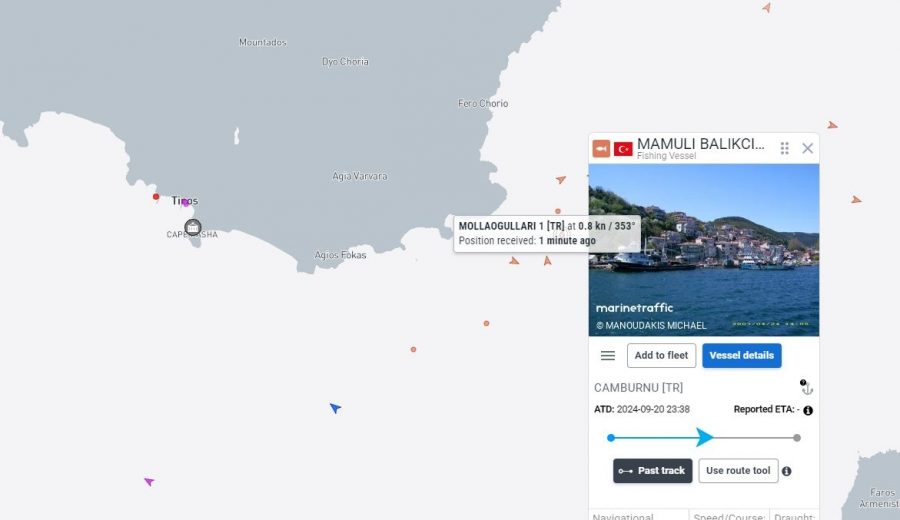
Task: Select the purple vessel marker on Tinos label
Action: tap(185, 202)
